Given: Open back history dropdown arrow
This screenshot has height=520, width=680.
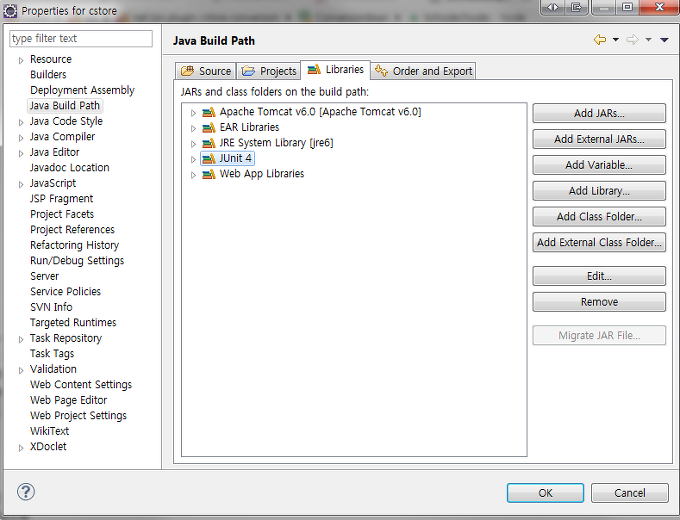Looking at the screenshot, I should (615, 40).
